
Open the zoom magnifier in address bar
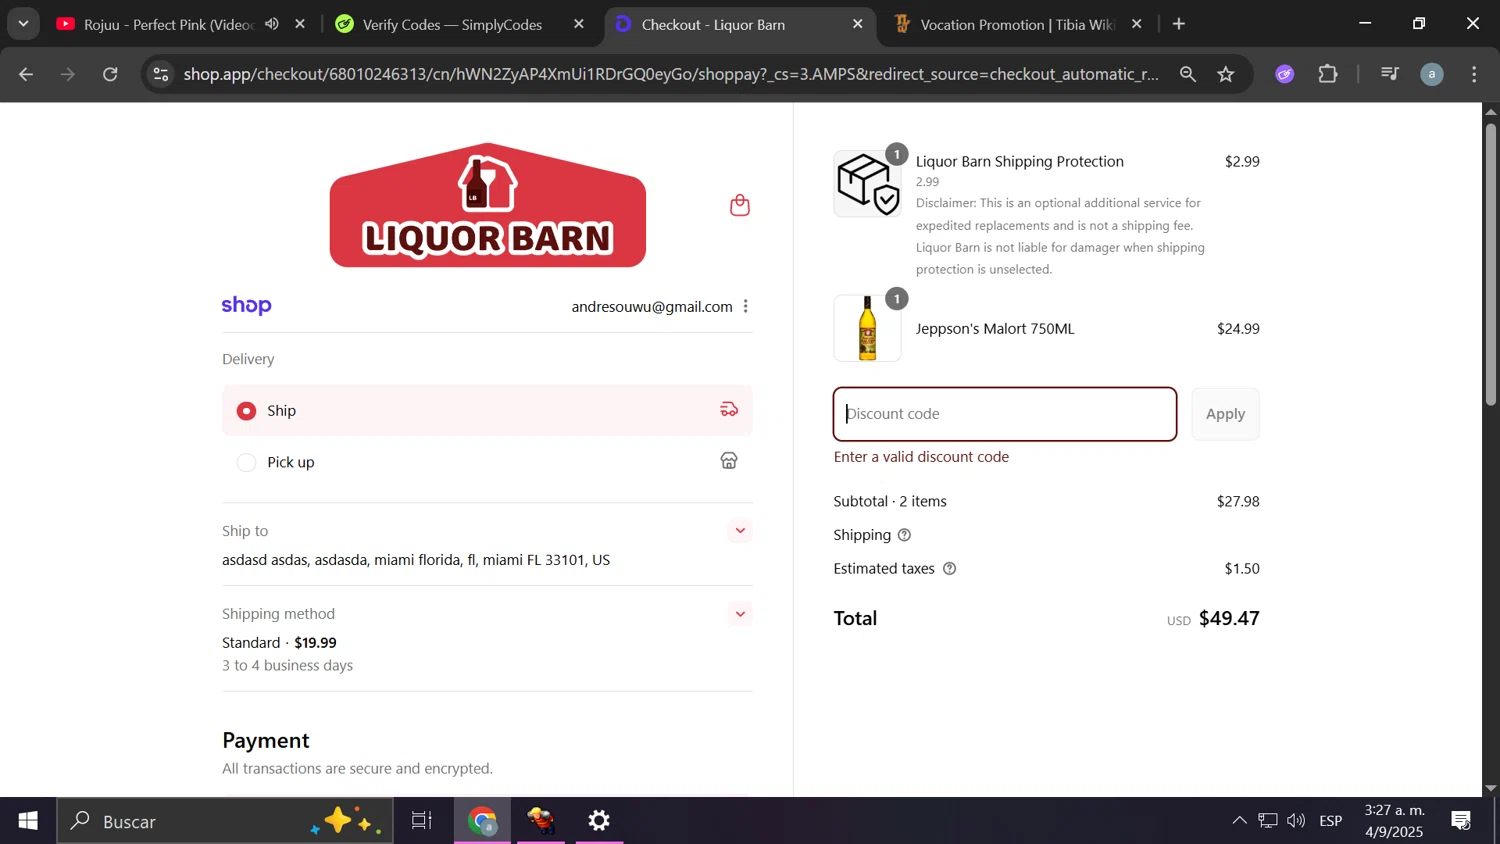point(1188,74)
